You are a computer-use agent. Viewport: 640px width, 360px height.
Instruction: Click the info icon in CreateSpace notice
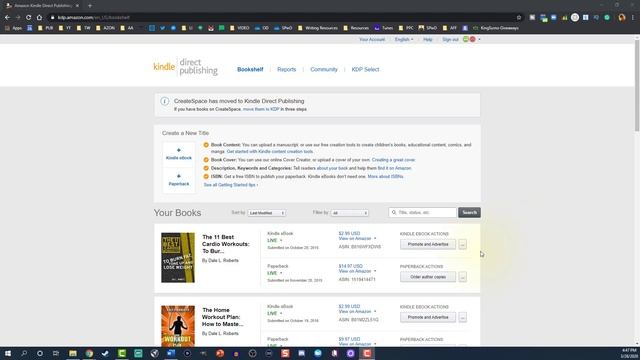coord(164,101)
